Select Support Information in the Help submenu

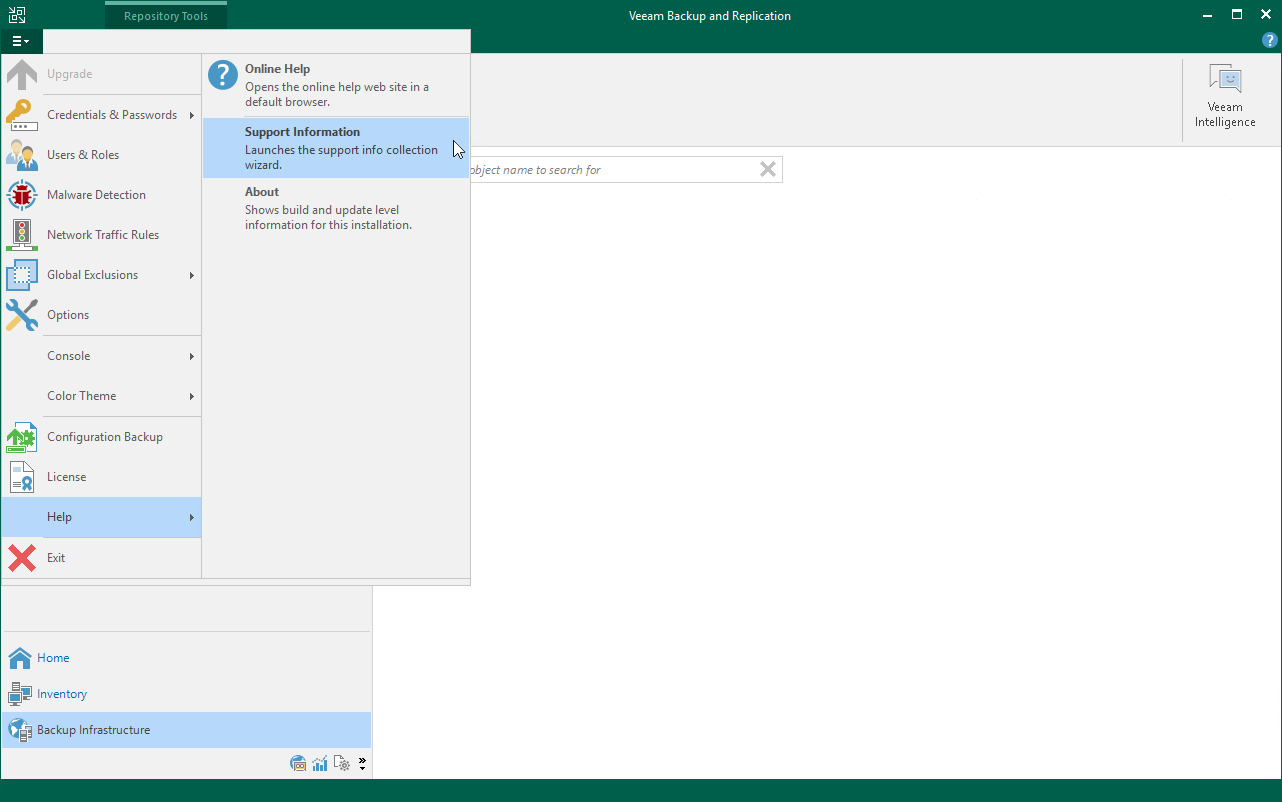(336, 148)
